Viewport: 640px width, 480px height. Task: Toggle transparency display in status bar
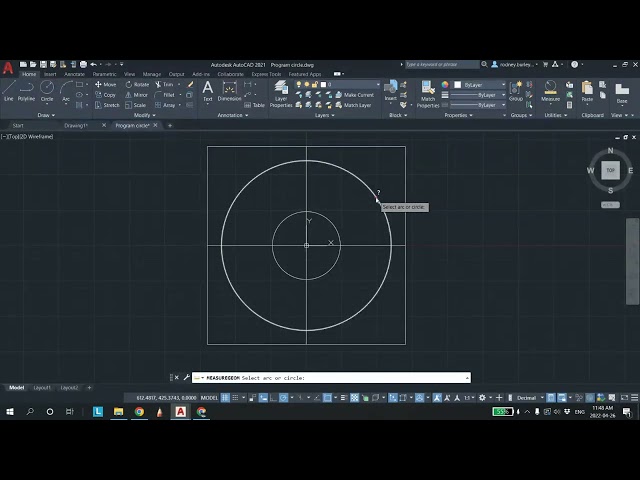(354, 398)
